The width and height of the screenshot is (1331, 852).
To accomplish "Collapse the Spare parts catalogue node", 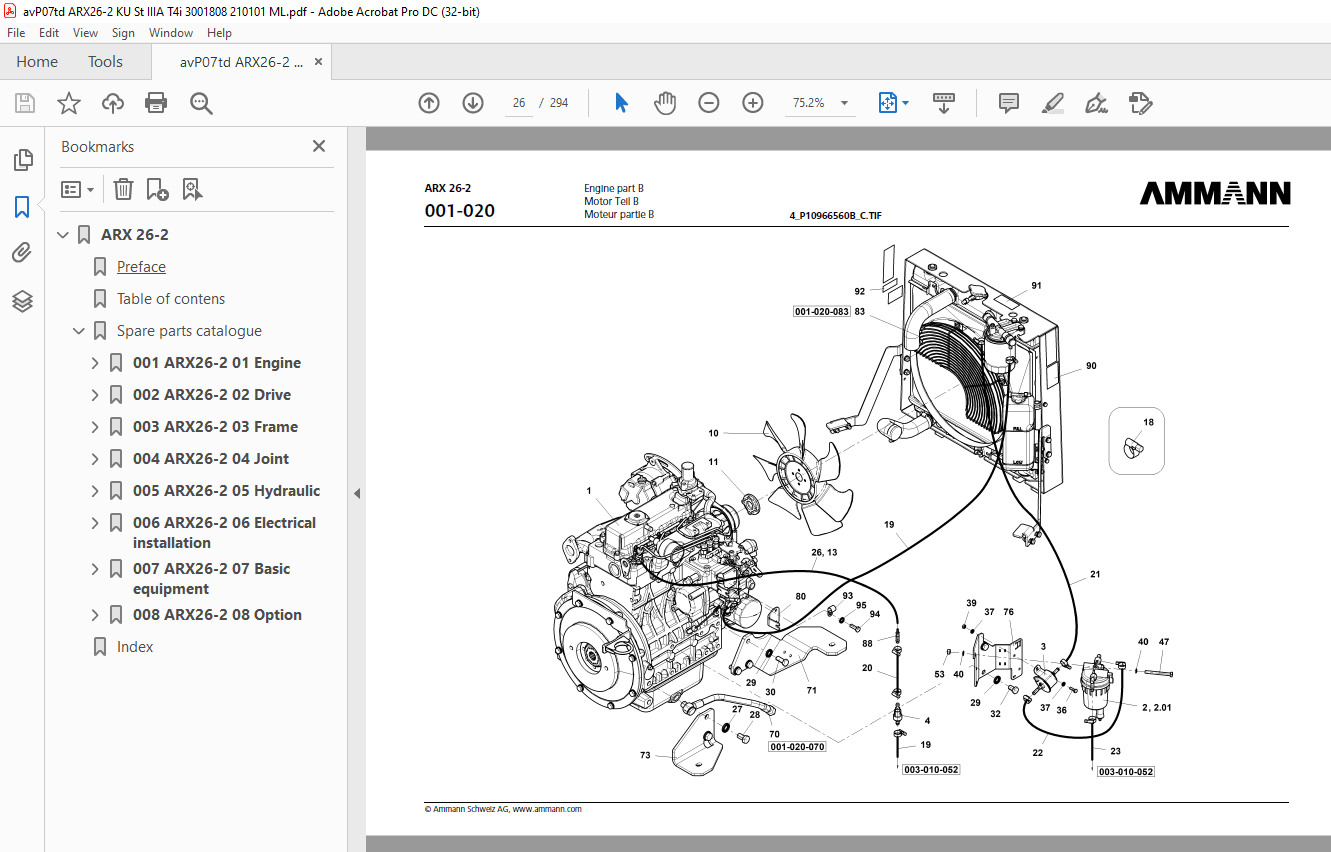I will [80, 331].
